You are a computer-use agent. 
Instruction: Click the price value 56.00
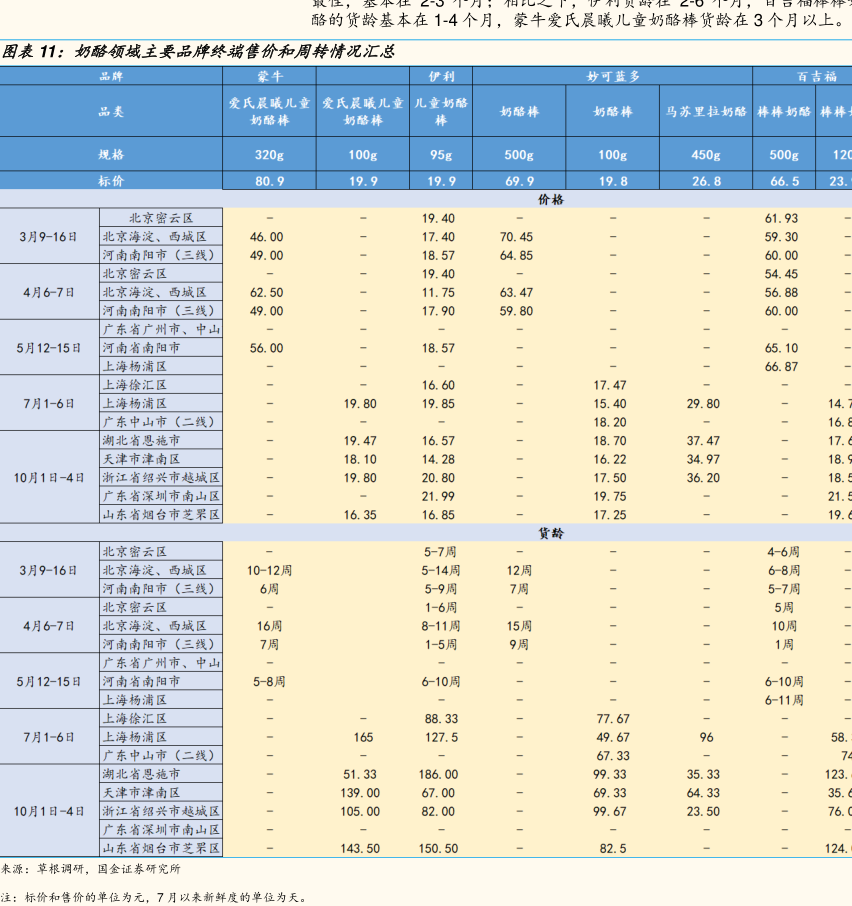[266, 348]
